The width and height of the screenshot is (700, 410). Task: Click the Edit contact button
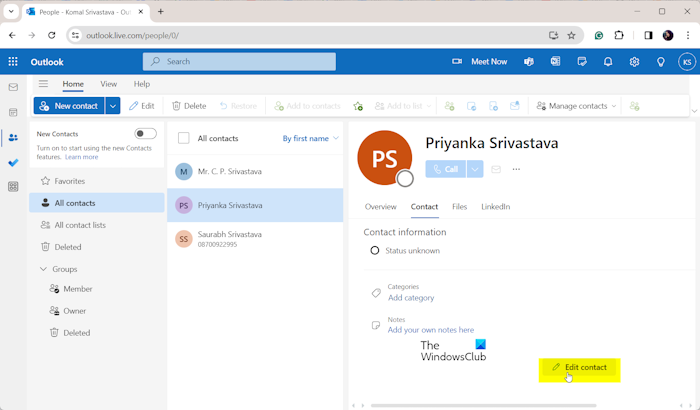[579, 367]
